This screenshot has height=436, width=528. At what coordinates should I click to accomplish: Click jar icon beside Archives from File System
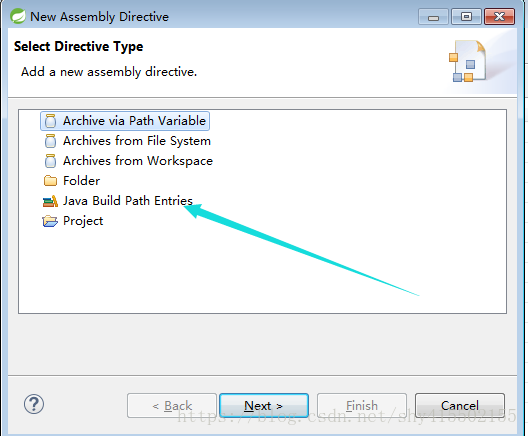coord(51,141)
